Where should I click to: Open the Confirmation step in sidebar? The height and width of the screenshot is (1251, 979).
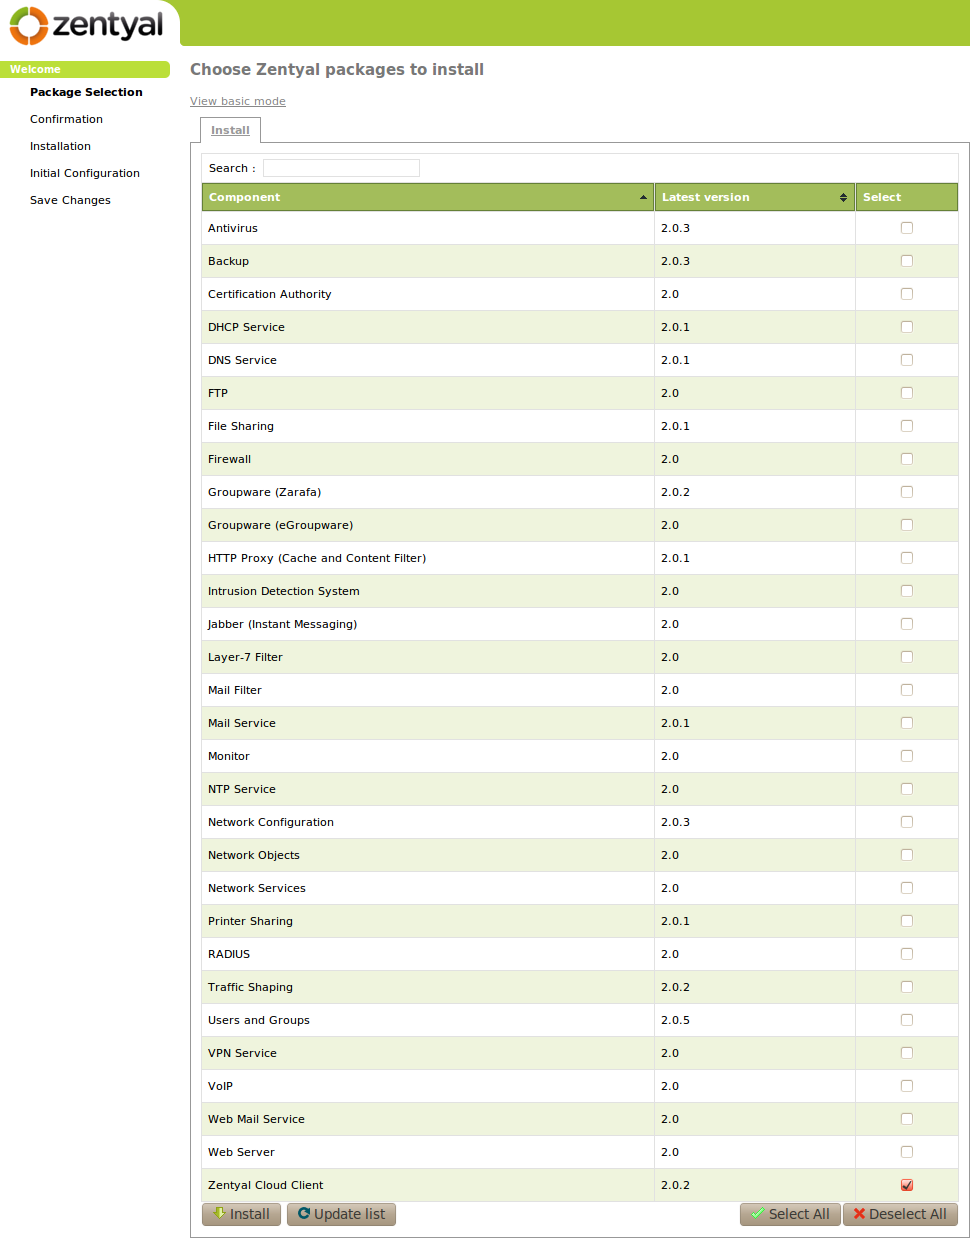click(x=66, y=119)
